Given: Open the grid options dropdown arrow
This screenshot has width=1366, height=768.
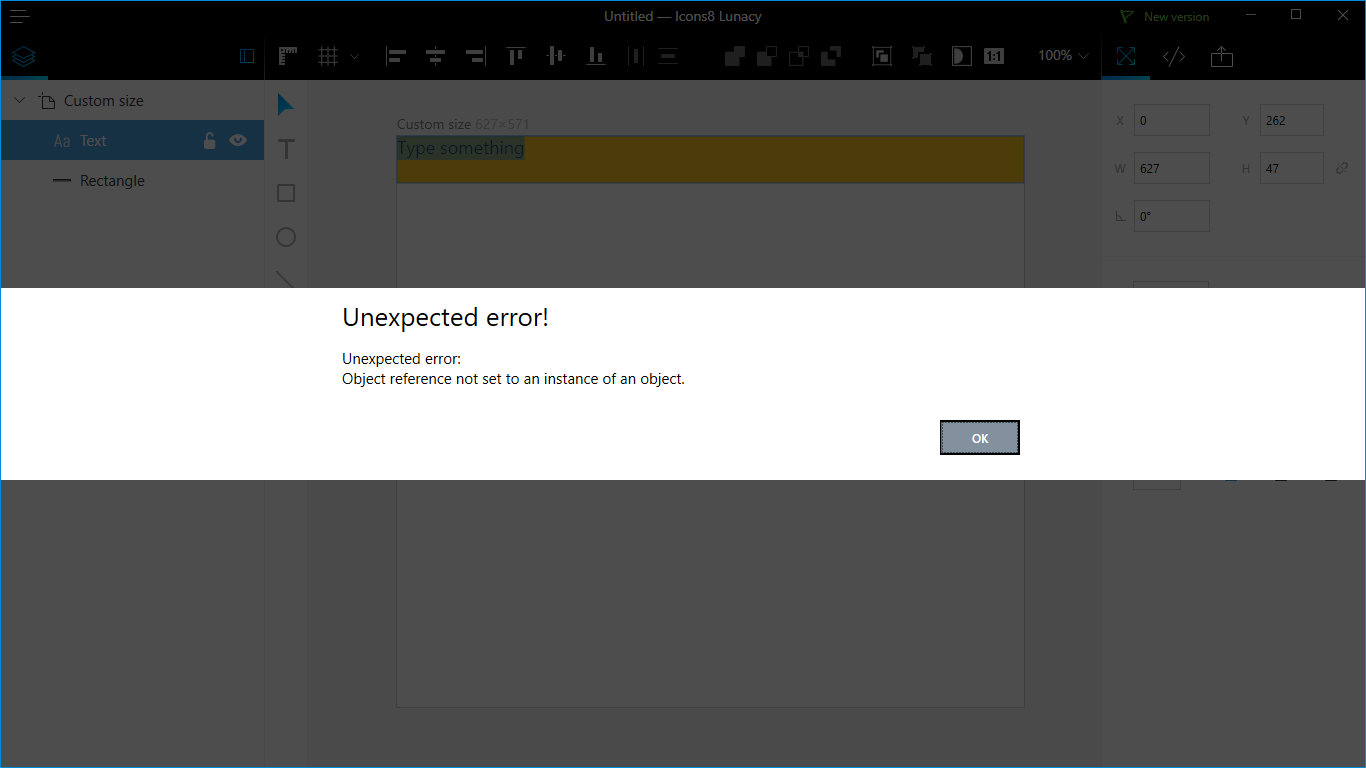Looking at the screenshot, I should click(354, 56).
